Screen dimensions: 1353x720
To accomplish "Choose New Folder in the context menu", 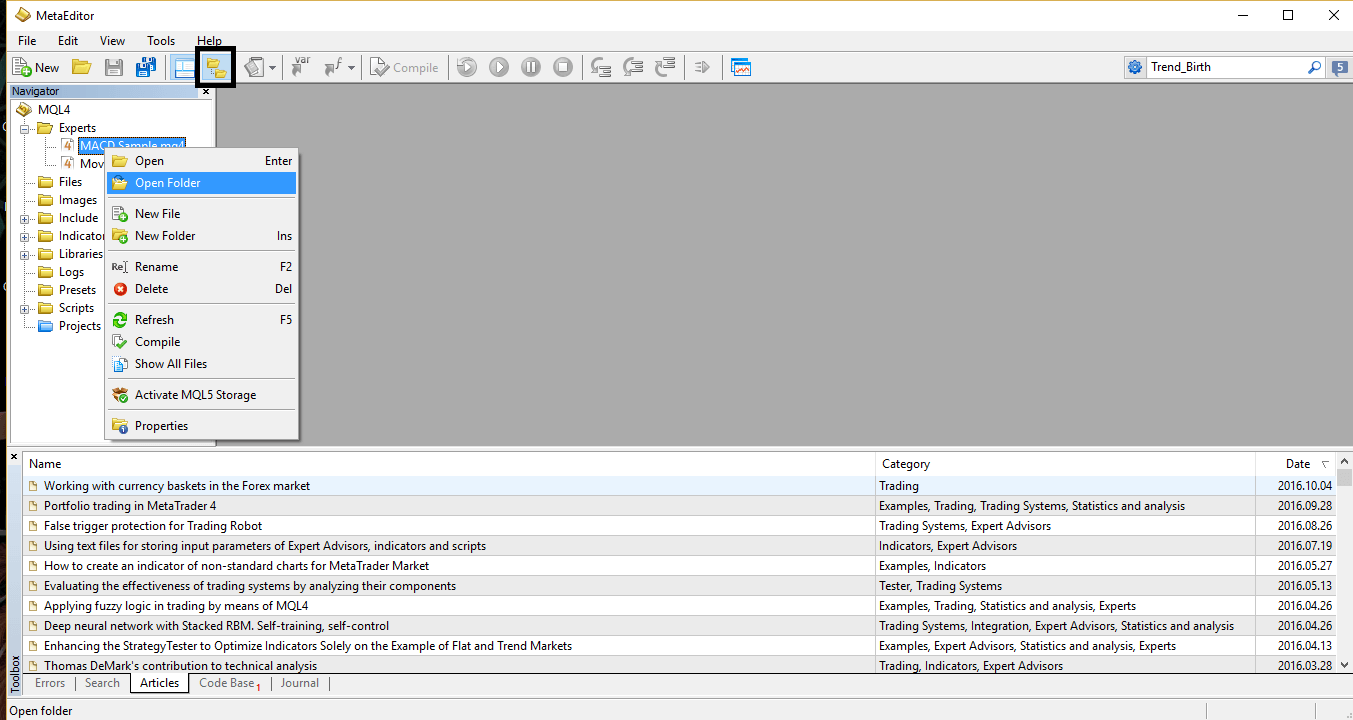I will click(201, 236).
